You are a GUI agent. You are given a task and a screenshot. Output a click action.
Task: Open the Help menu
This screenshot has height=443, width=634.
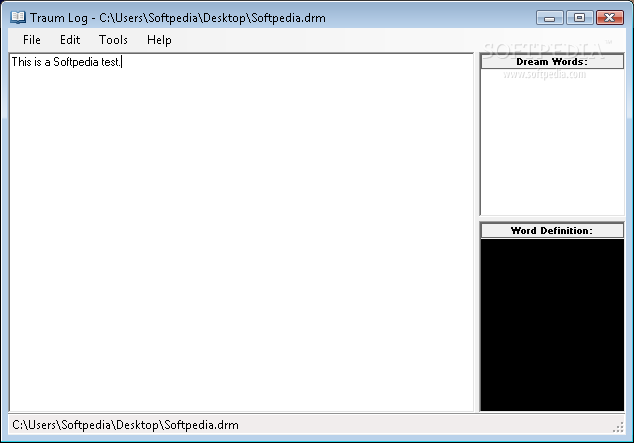[x=159, y=40]
